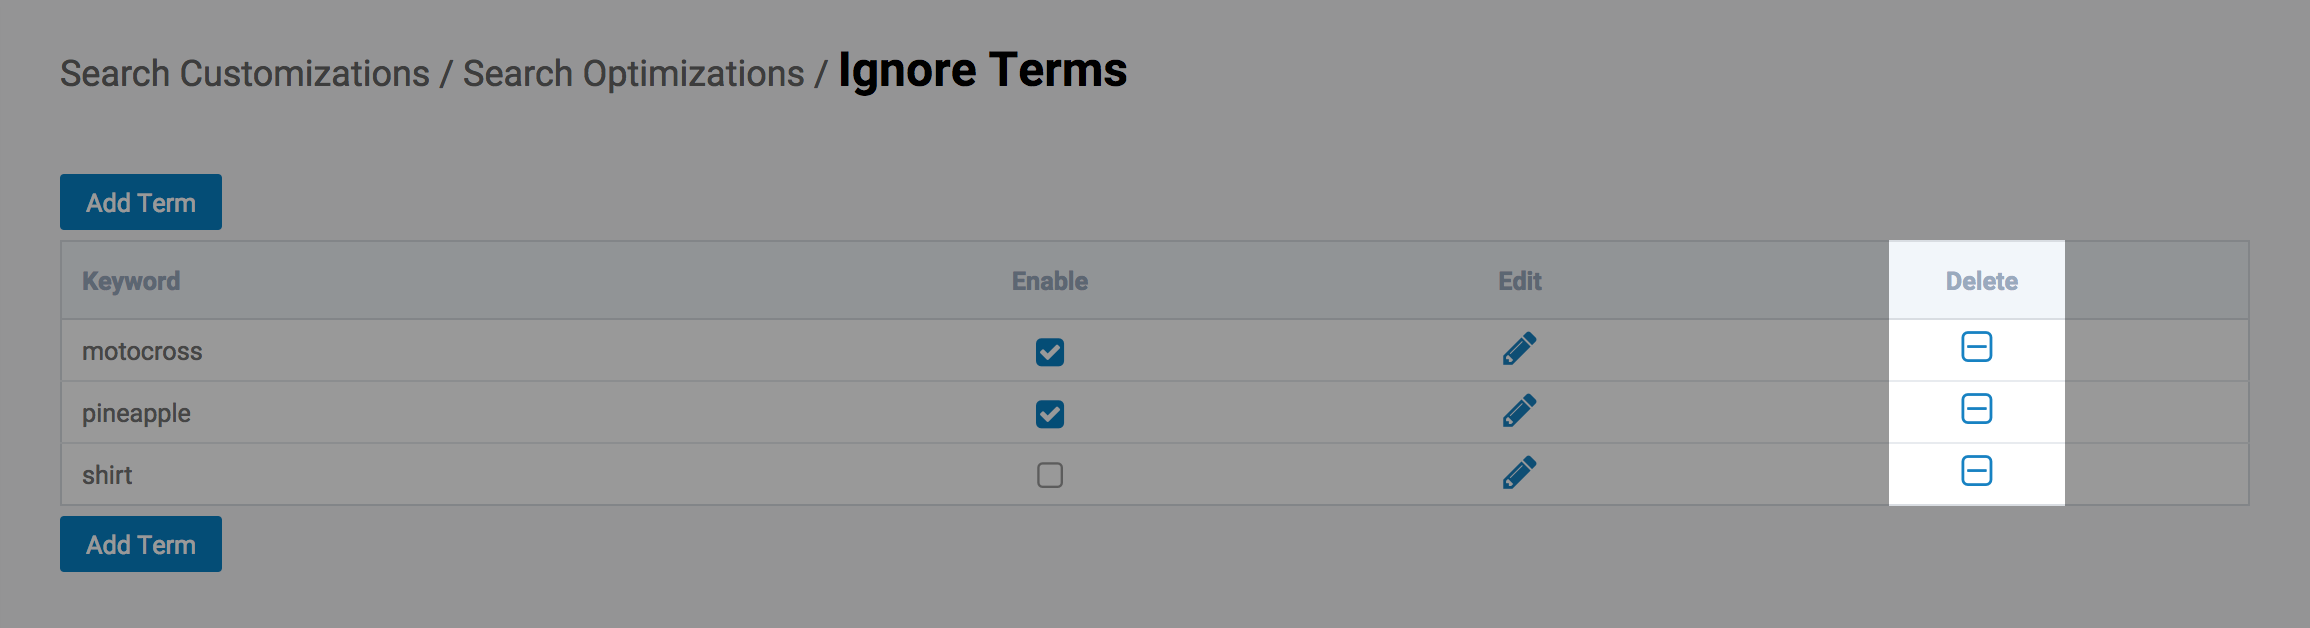Uncheck Enable for pineapple
This screenshot has width=2310, height=628.
pyautogui.click(x=1049, y=414)
